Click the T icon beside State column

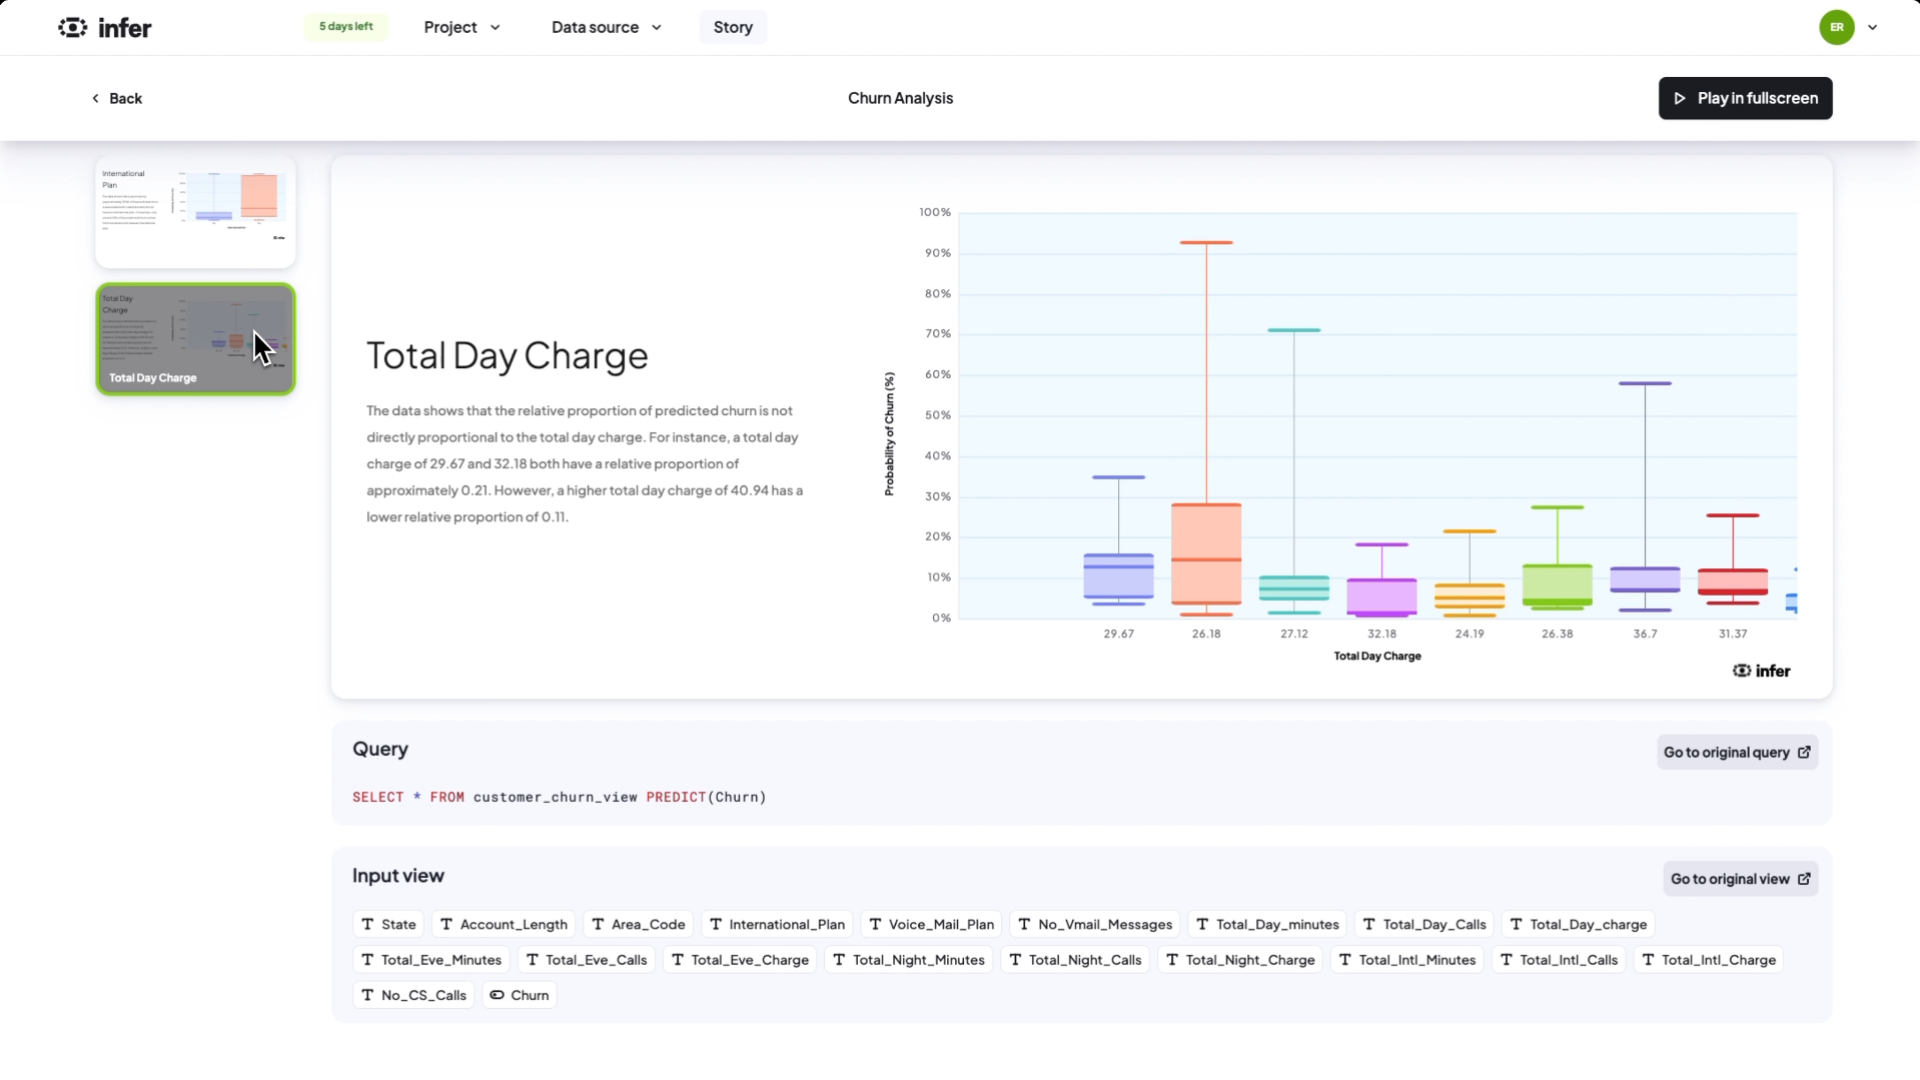click(368, 924)
